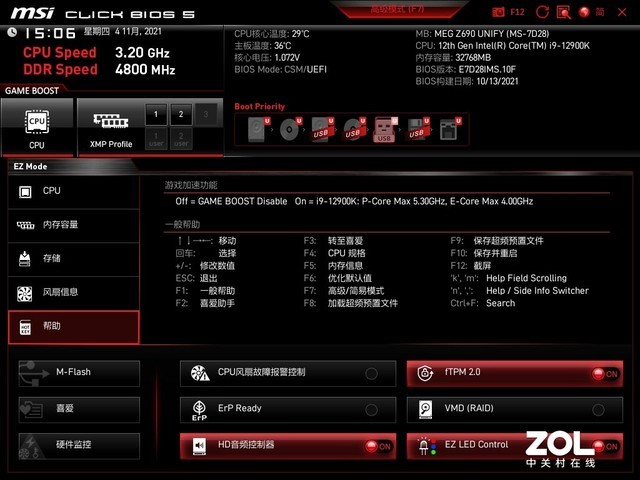Screen dimensions: 640x480
Task: Click the MB: MEG Z690 UNIFY text
Action: pos(482,34)
